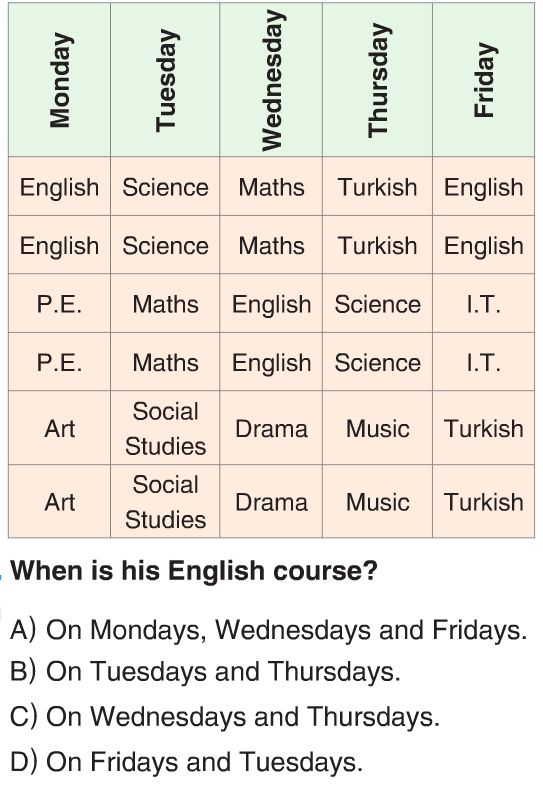Click the first P.E. cell under Monday
Image resolution: width=543 pixels, height=789 pixels.
pos(59,303)
